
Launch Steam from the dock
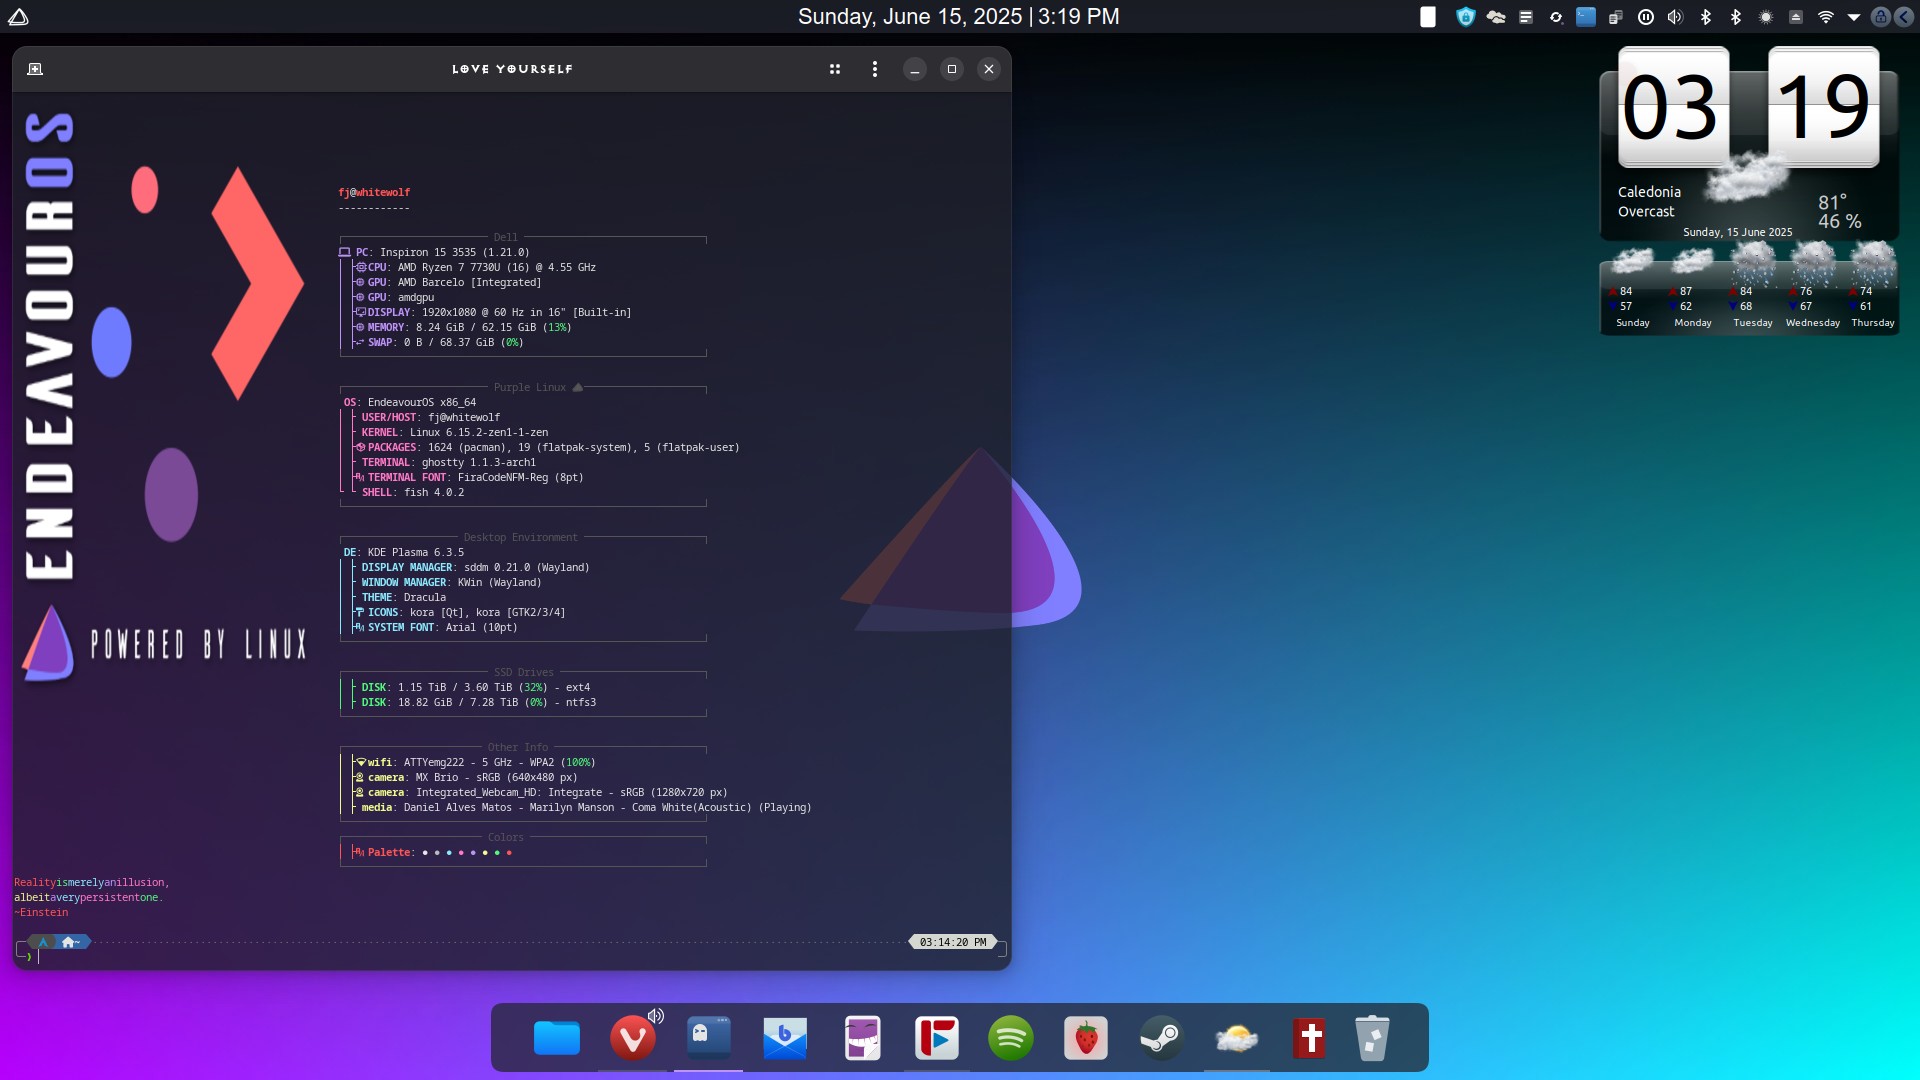coord(1161,1038)
